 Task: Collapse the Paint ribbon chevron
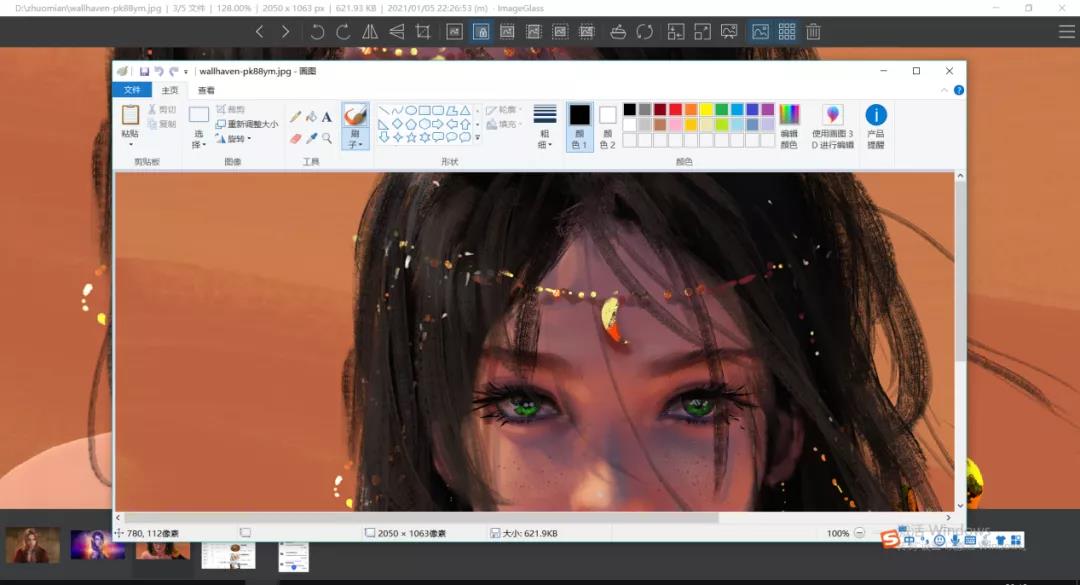pos(944,90)
